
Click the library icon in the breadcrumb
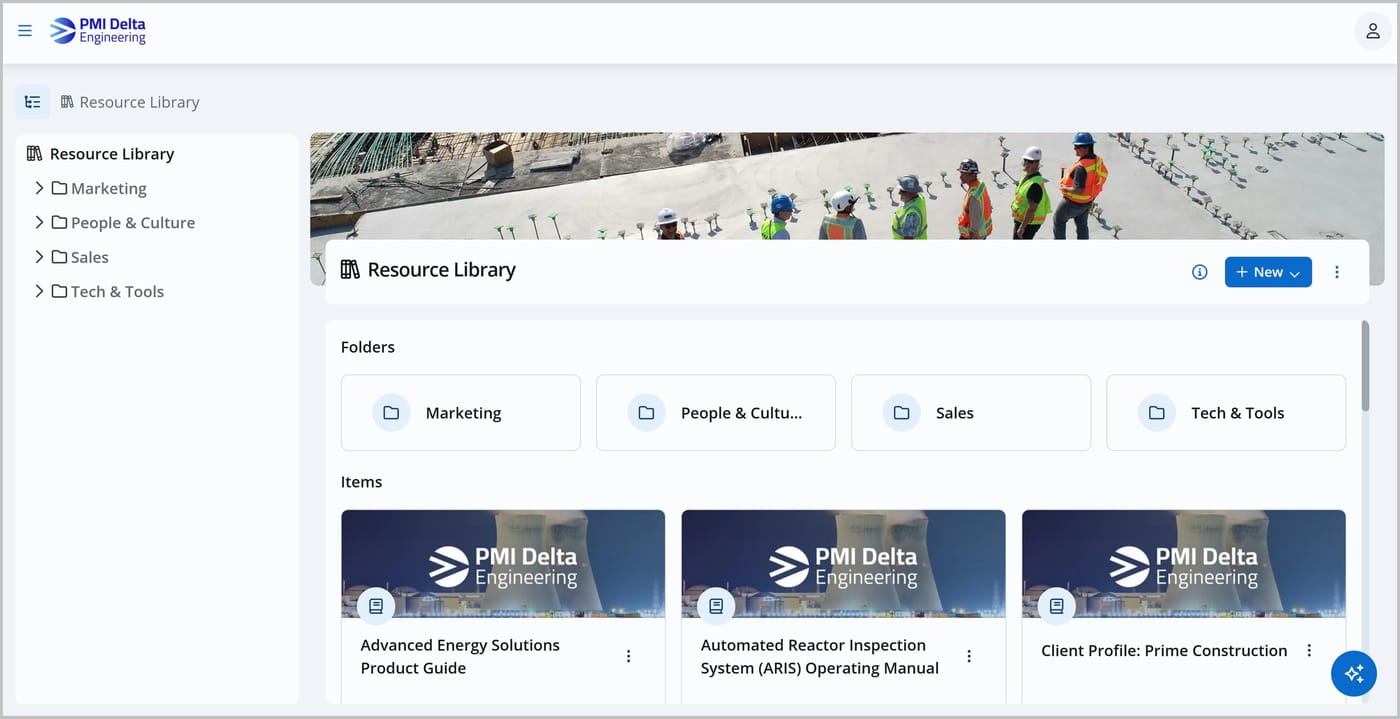[67, 102]
